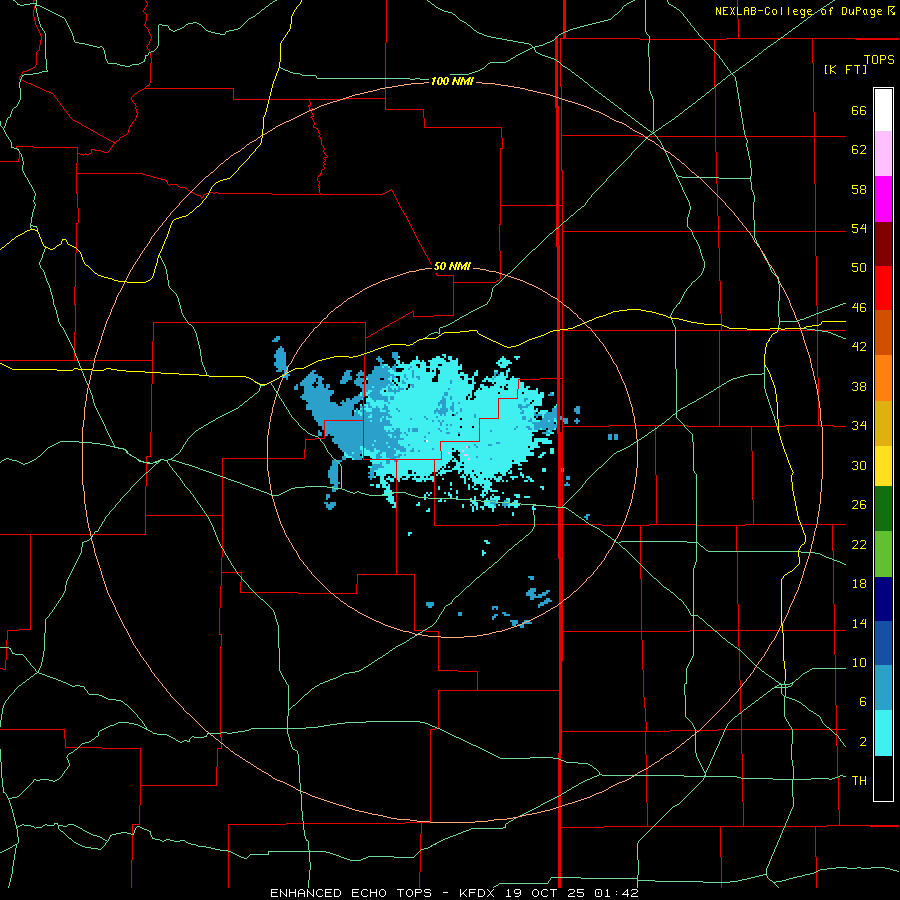This screenshot has width=900, height=900.
Task: Click the '46' legend value label
Action: point(859,307)
